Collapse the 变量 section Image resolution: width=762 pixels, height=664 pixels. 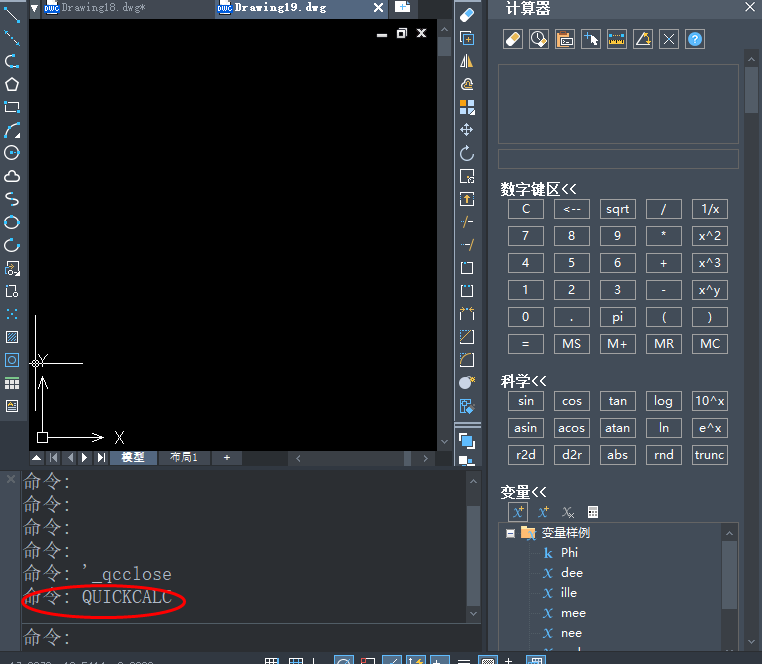[x=523, y=492]
